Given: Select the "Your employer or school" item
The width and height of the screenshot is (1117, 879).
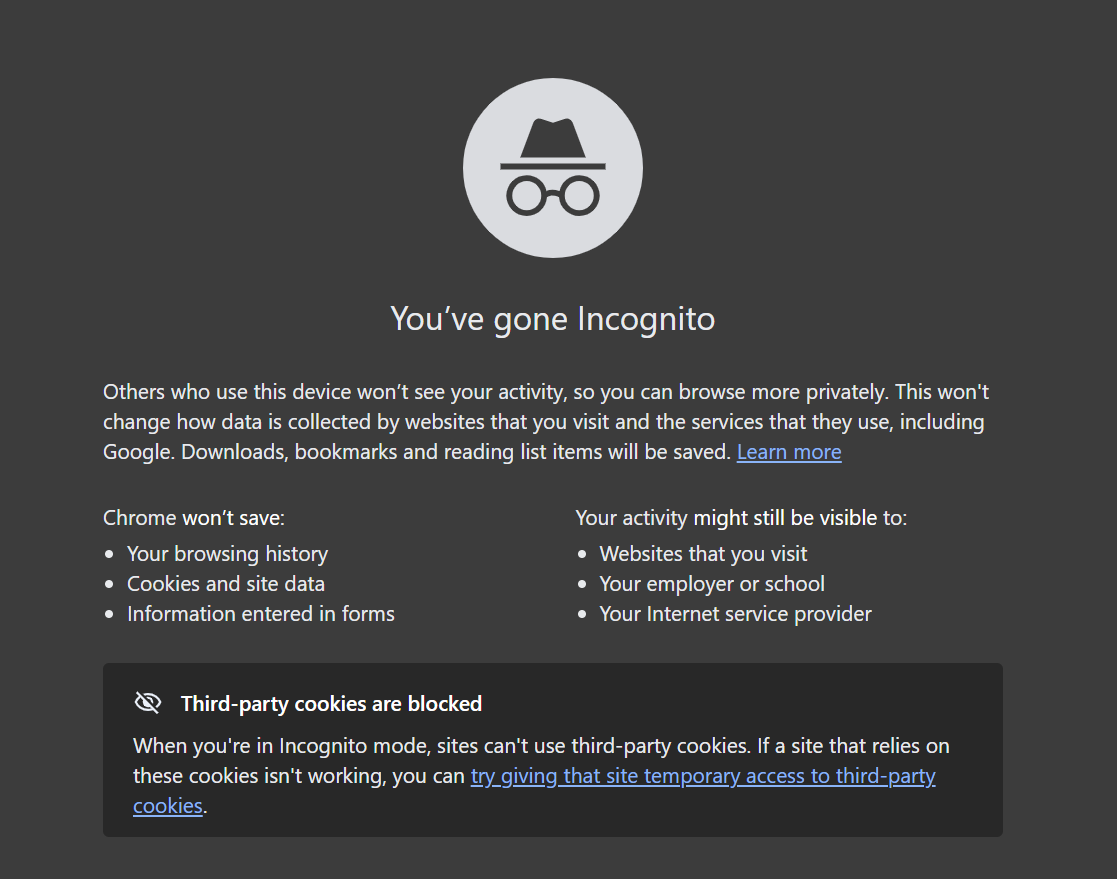Looking at the screenshot, I should point(712,584).
